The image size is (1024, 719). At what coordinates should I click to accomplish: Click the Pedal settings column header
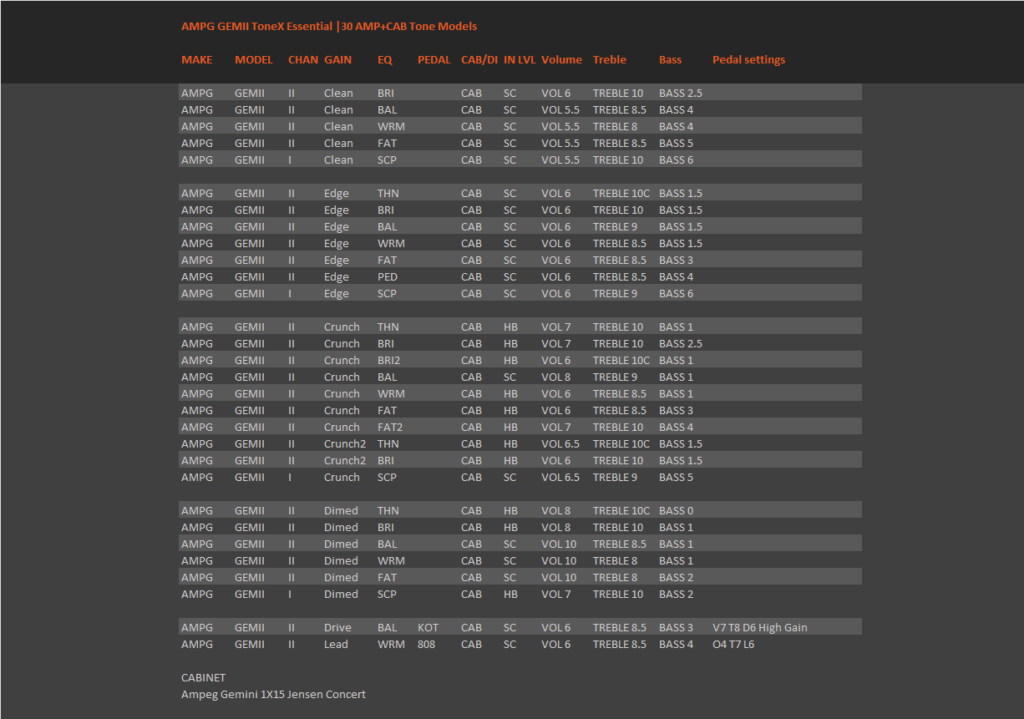point(748,59)
